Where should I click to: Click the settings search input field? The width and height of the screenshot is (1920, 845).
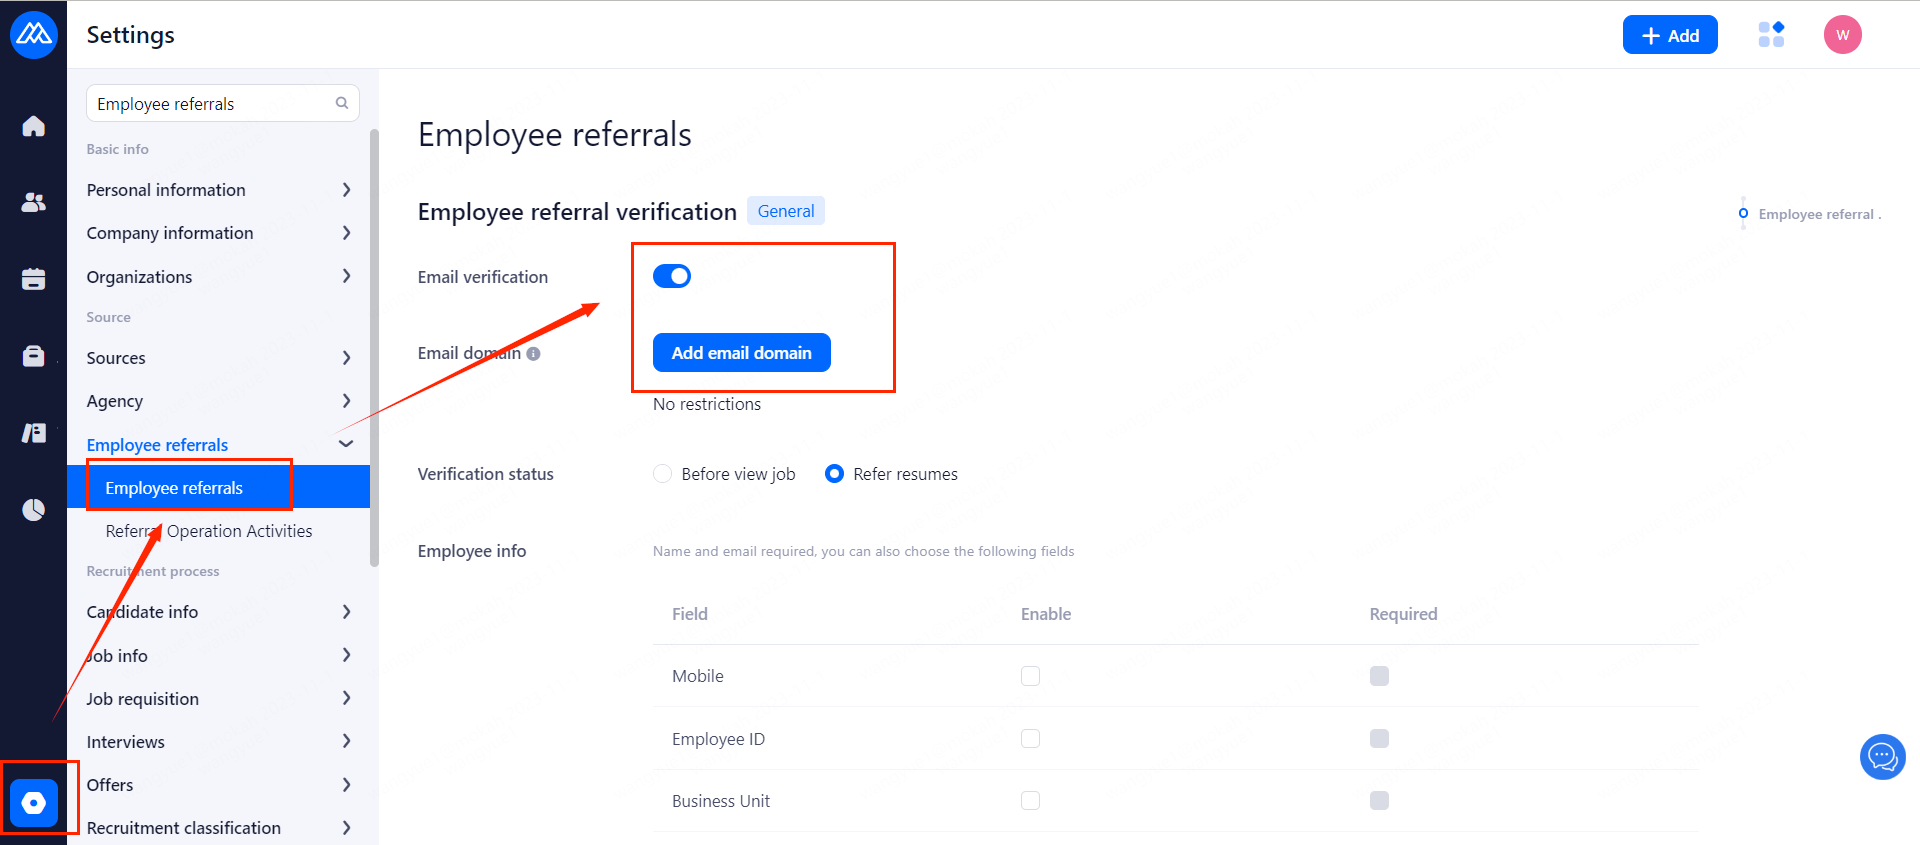[x=212, y=104]
